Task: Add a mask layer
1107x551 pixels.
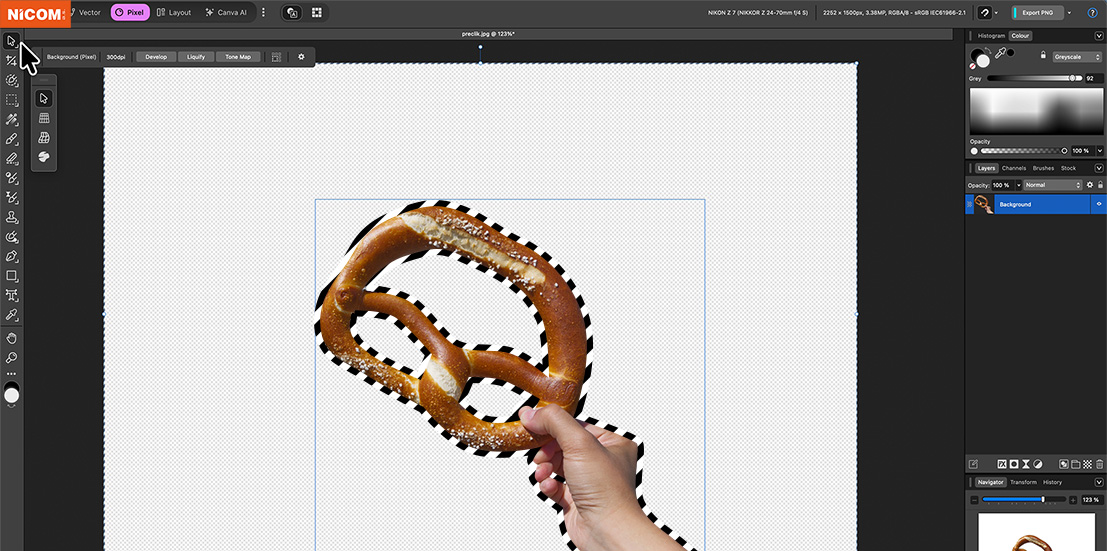Action: 1013,464
